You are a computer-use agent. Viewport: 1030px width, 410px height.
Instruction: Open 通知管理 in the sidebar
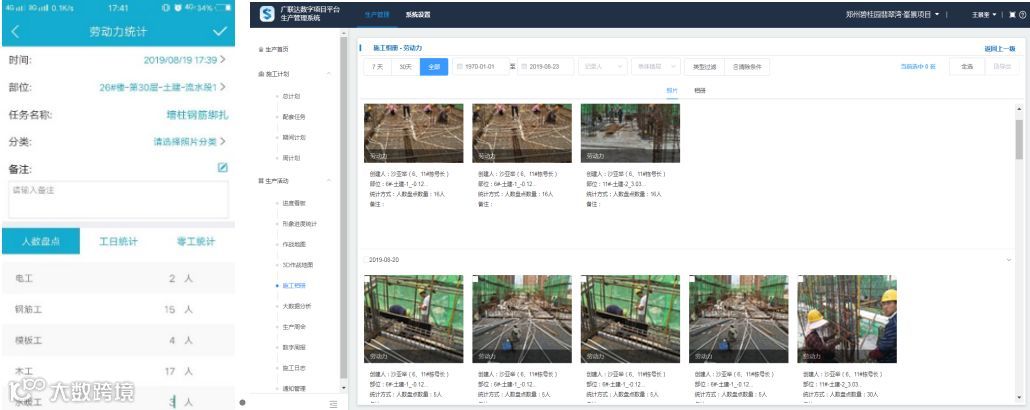(294, 388)
